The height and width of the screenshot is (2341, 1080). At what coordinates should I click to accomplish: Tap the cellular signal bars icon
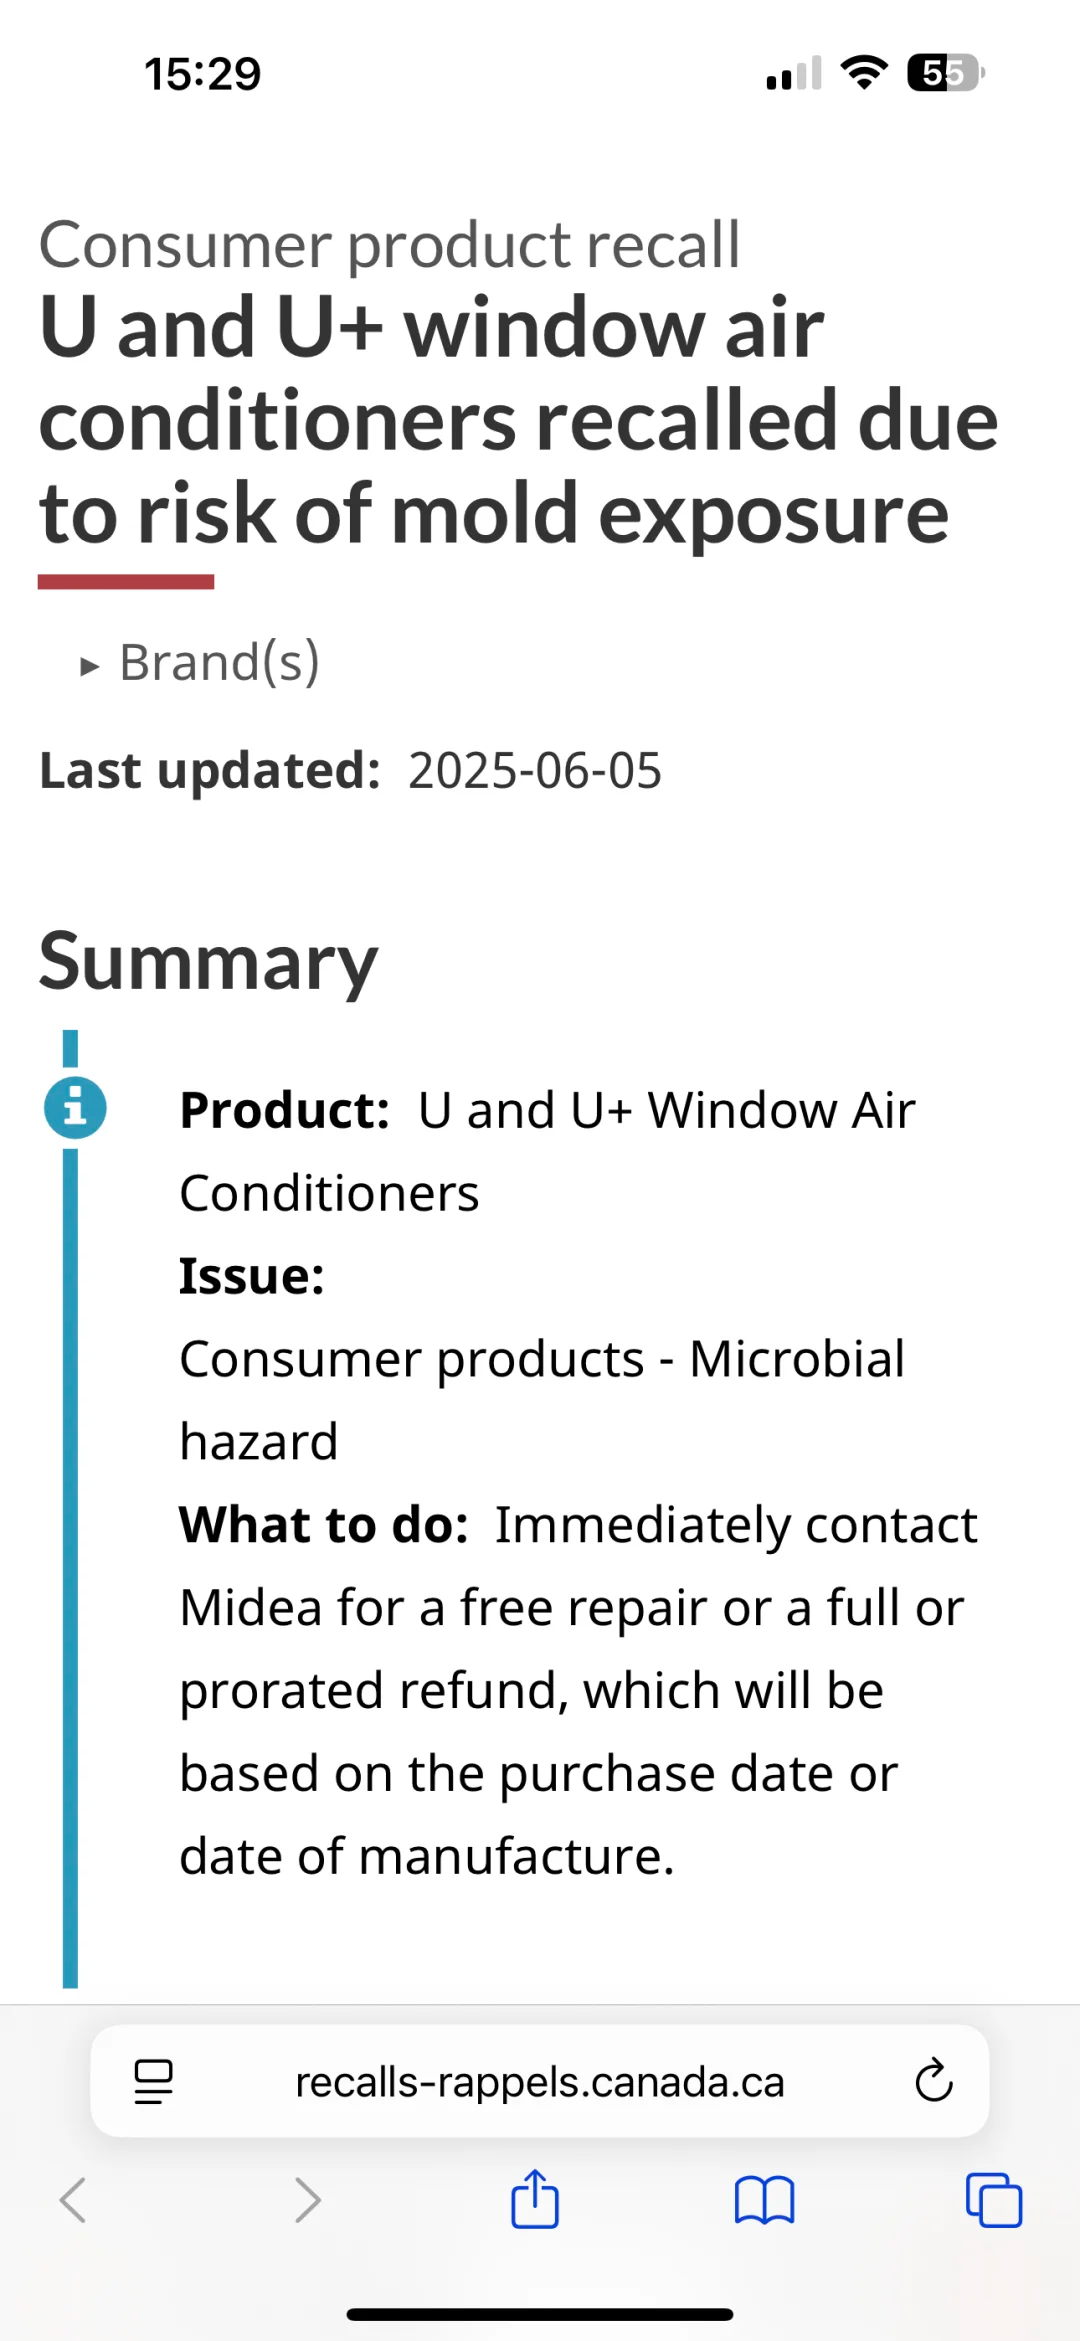click(794, 73)
